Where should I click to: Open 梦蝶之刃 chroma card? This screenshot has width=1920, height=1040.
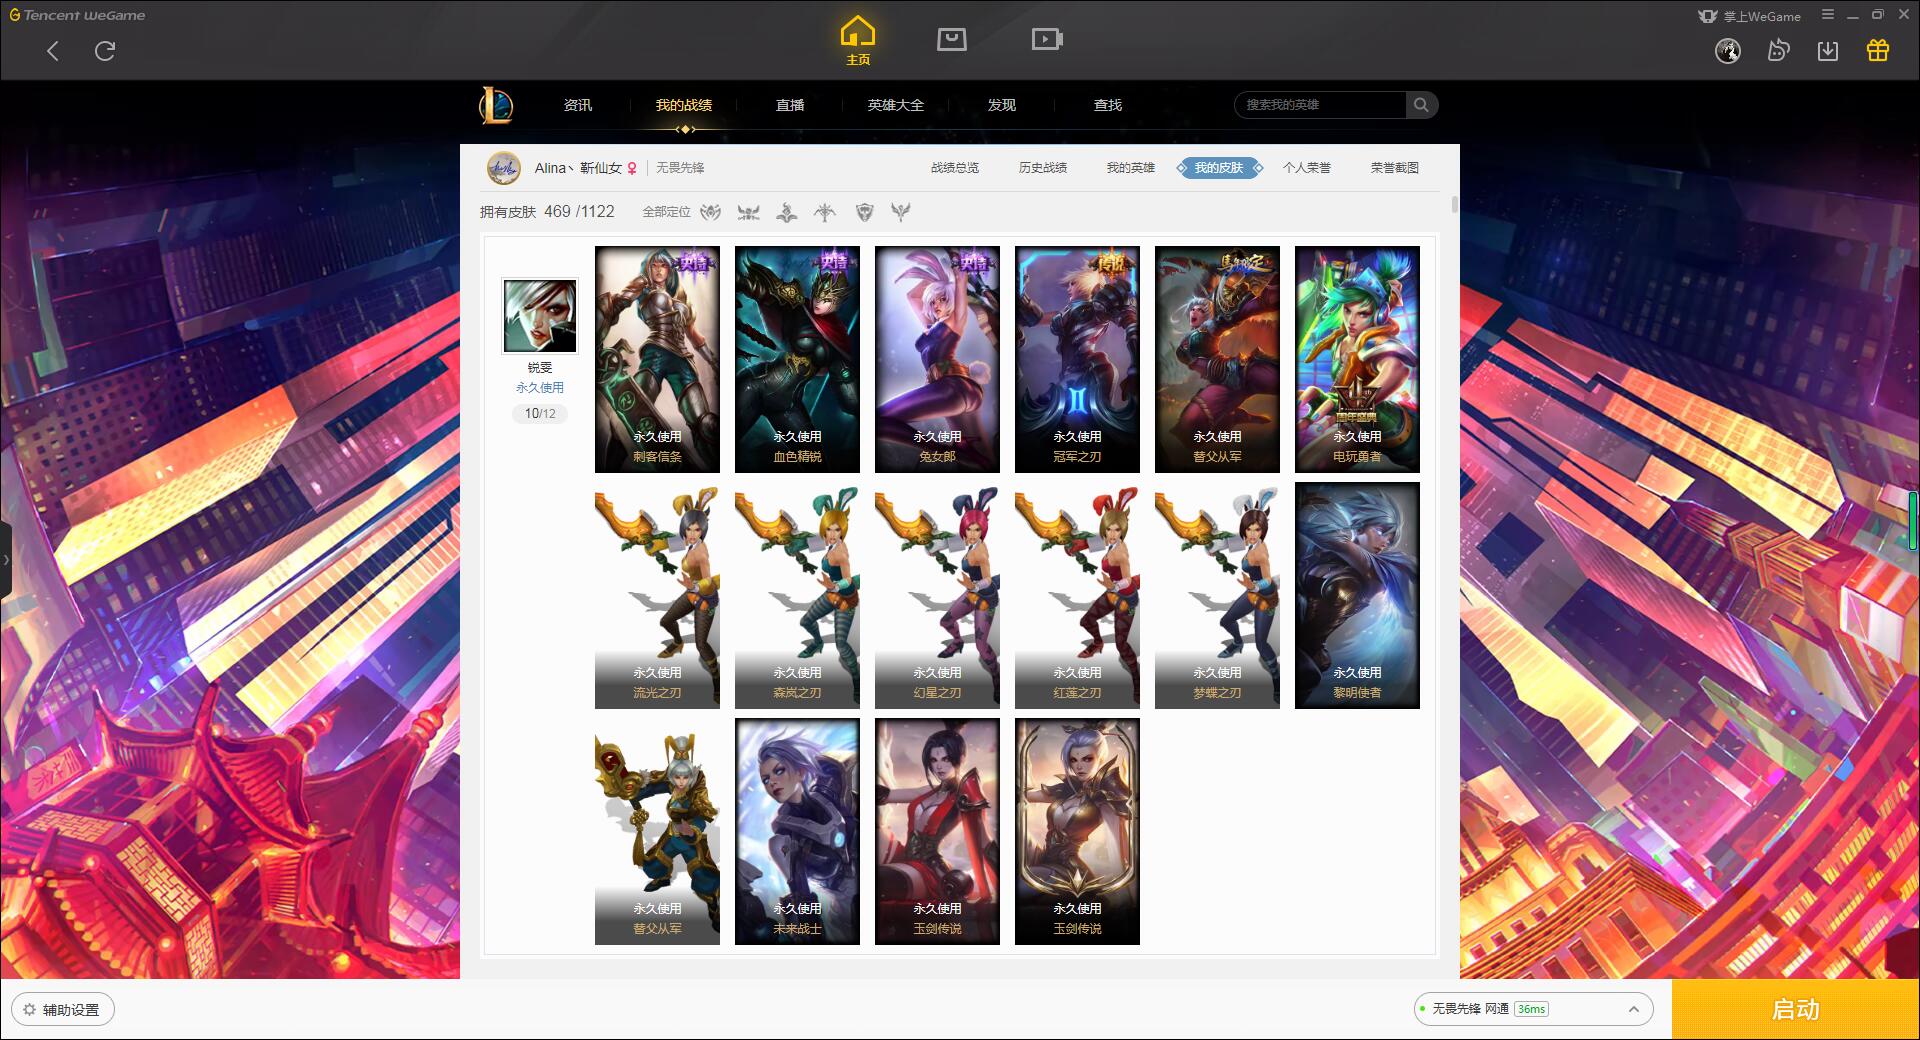point(1217,595)
